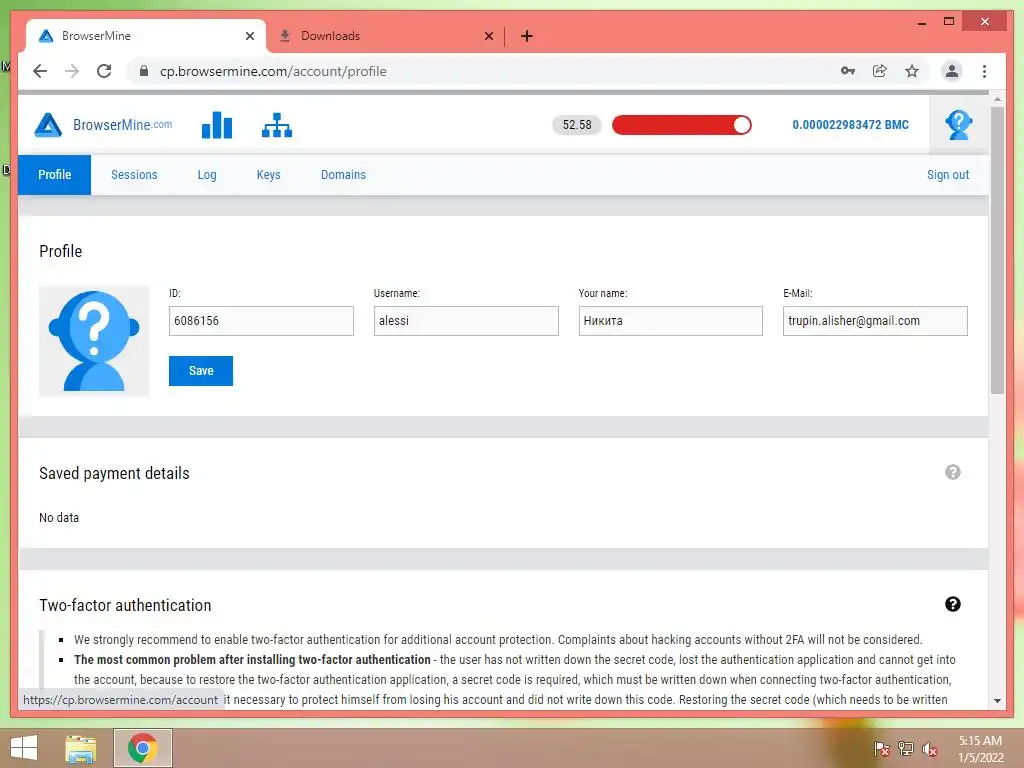
Task: Click the padlock site info icon
Action: coord(144,71)
